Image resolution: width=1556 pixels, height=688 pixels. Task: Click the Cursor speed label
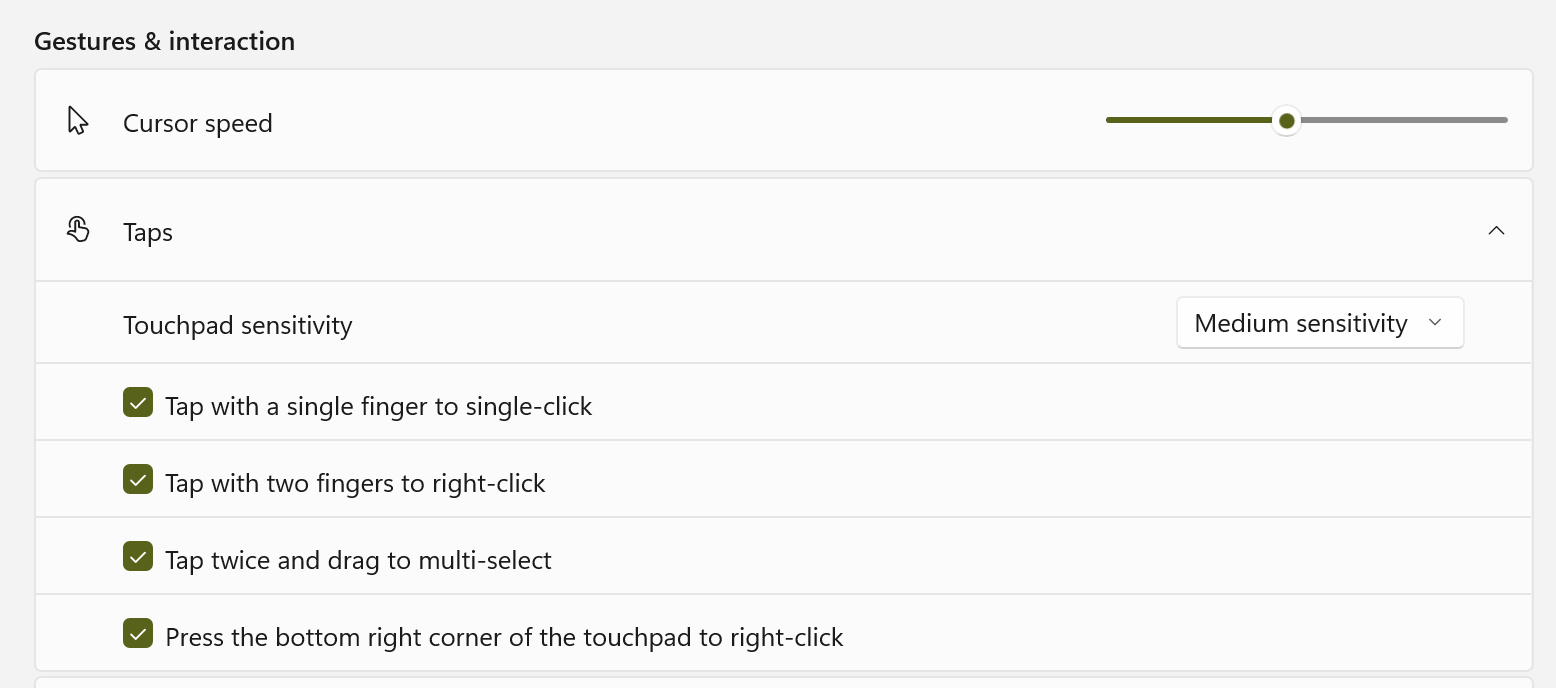pos(198,124)
